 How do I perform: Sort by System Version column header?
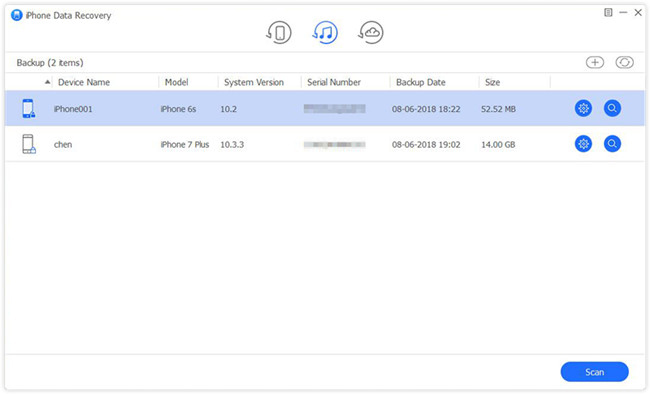[254, 82]
